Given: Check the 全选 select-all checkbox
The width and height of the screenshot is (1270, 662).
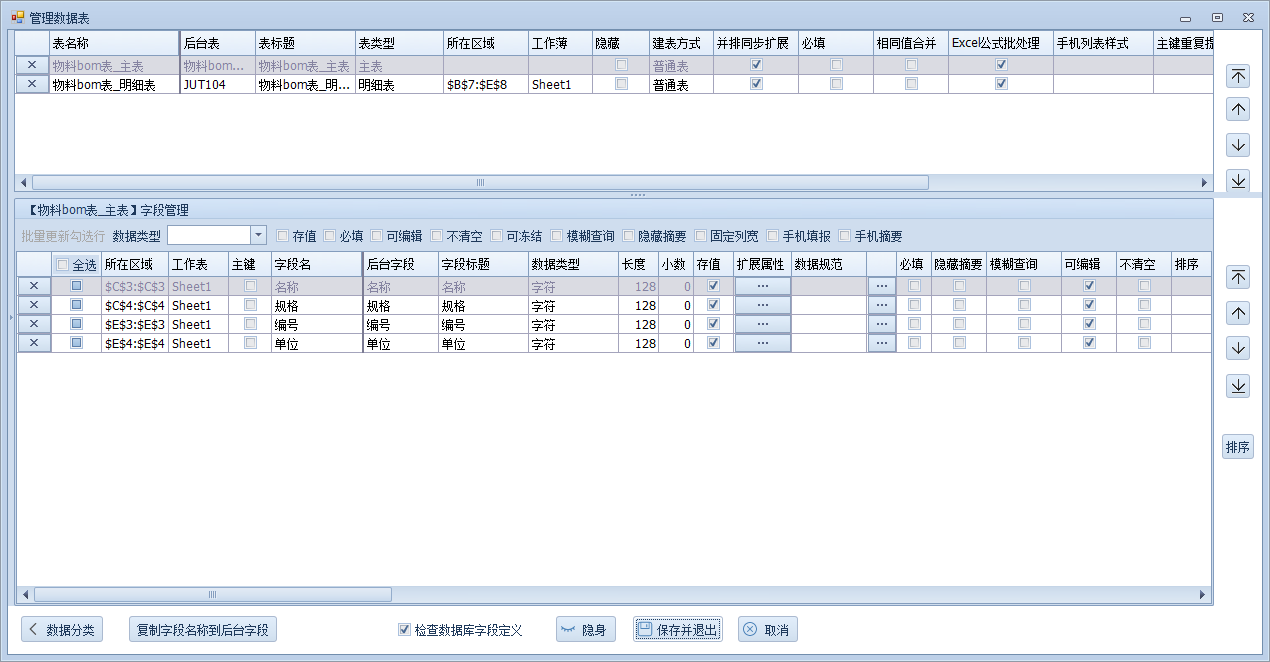Looking at the screenshot, I should click(x=63, y=265).
